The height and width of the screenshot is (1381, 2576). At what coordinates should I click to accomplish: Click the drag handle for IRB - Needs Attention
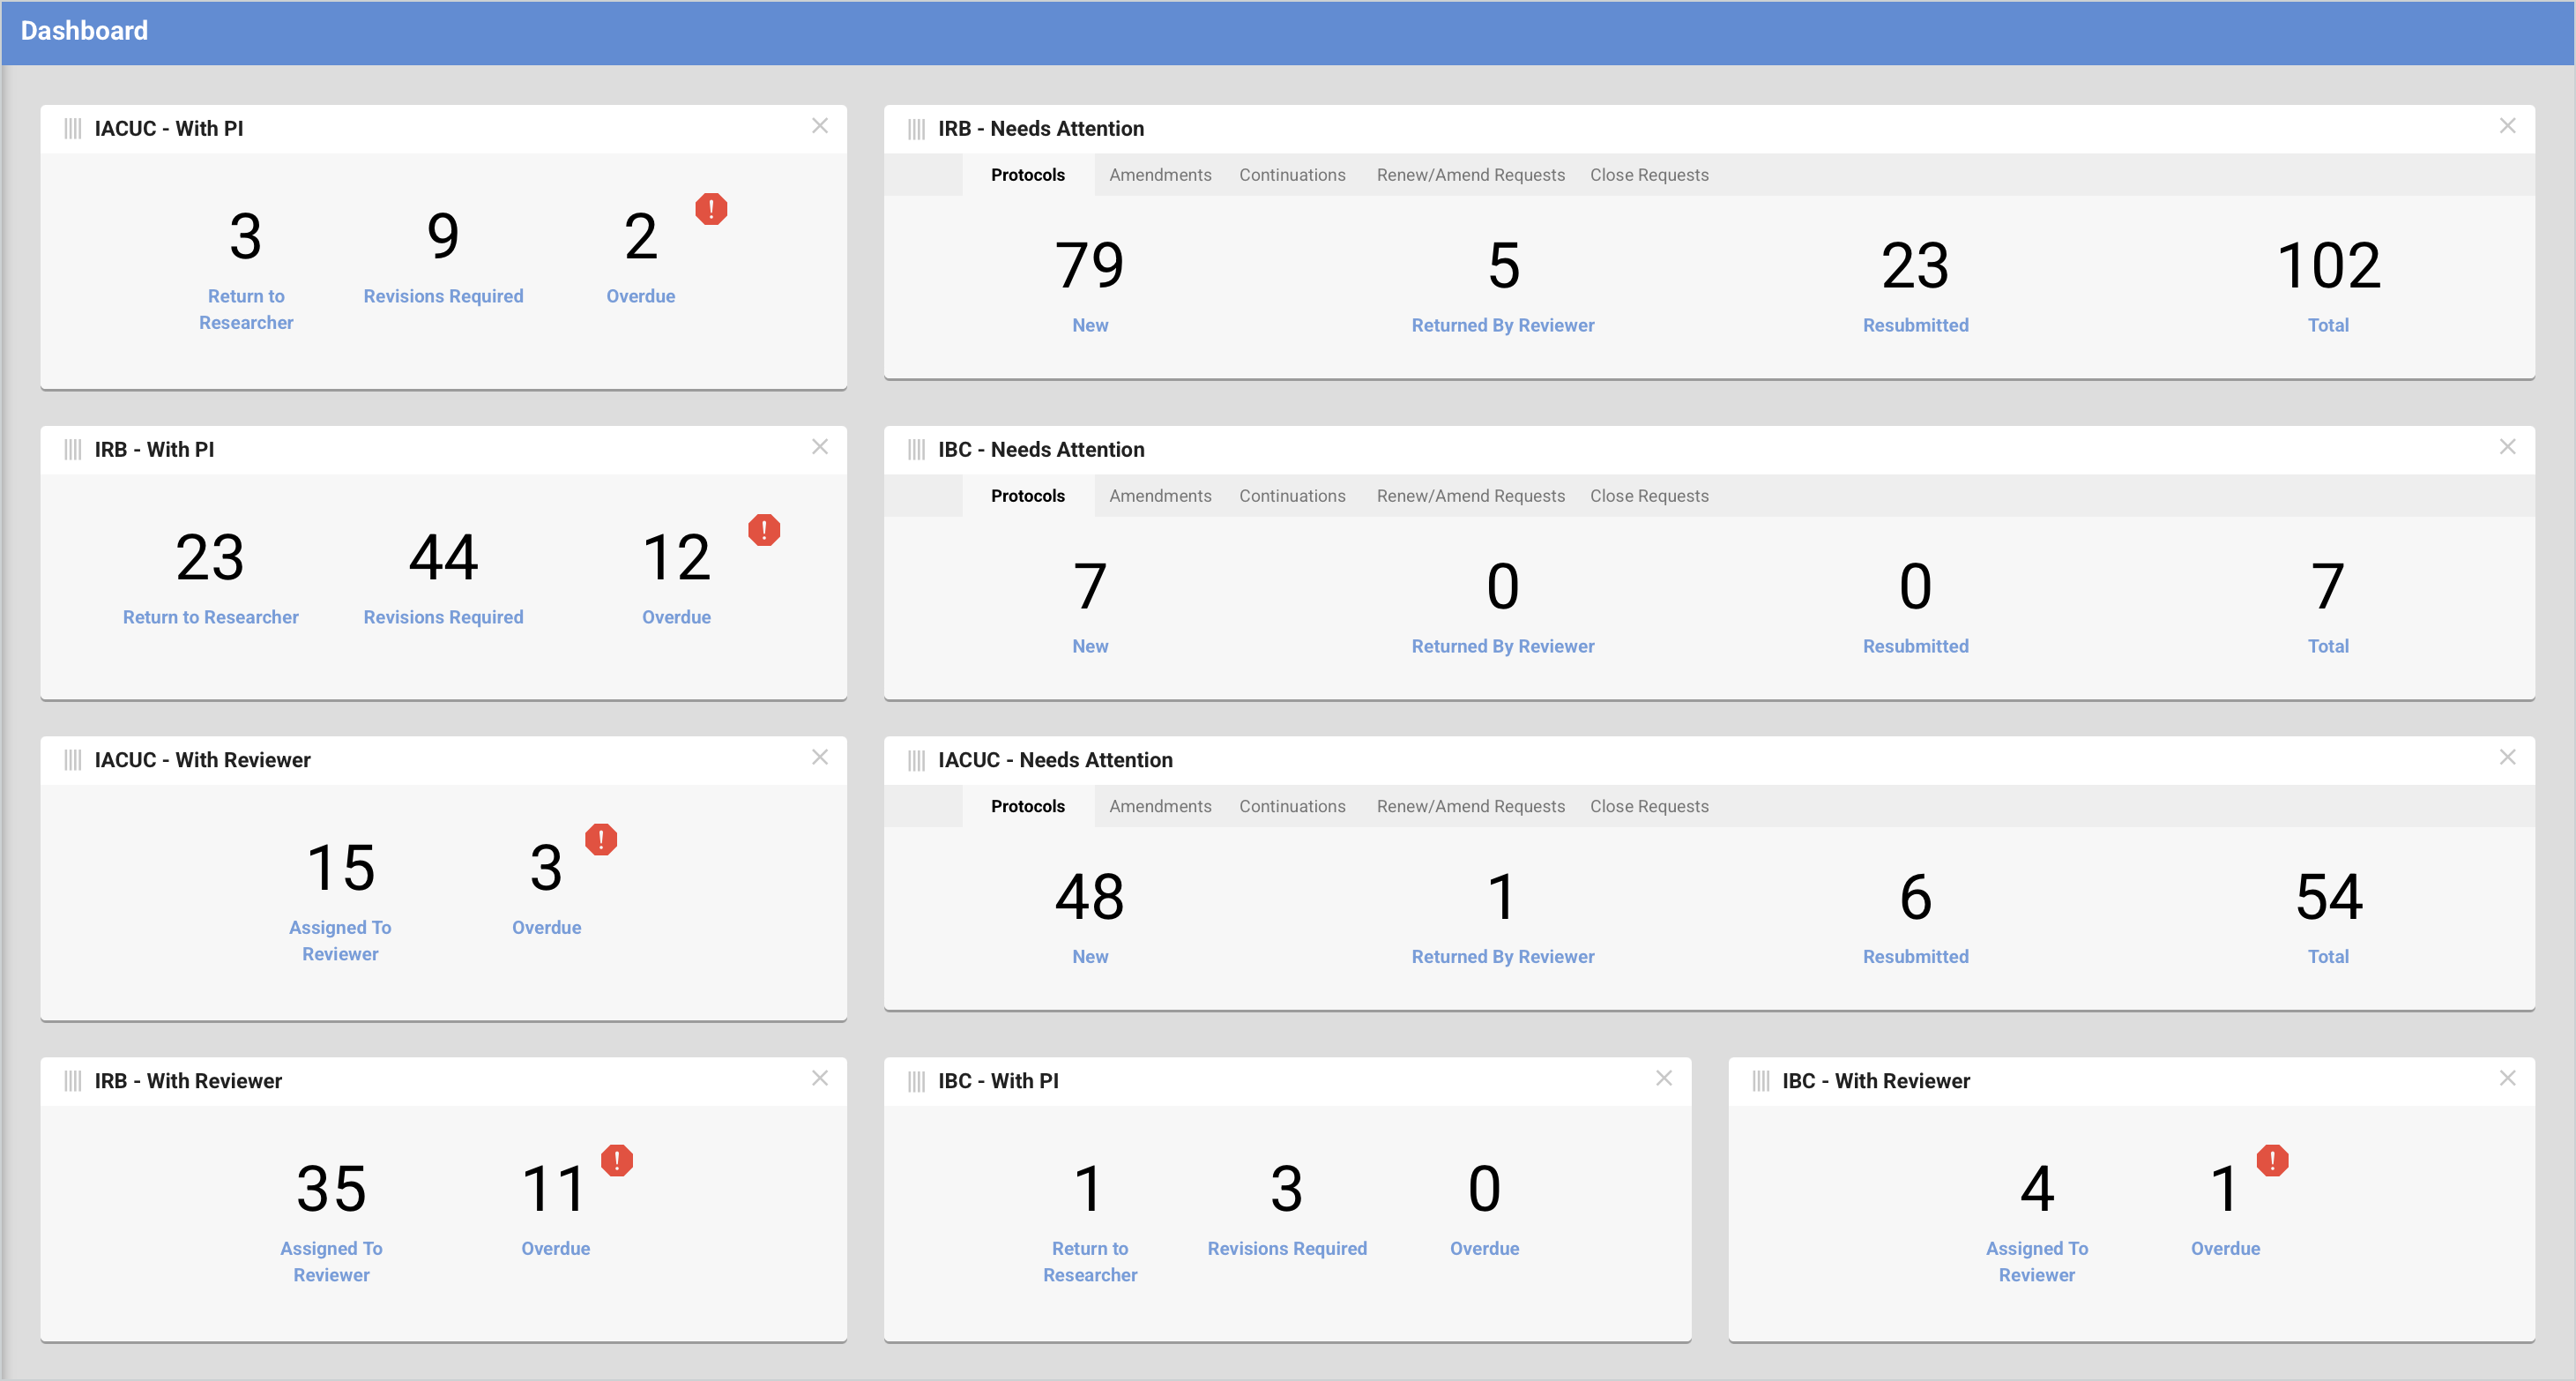pos(916,128)
